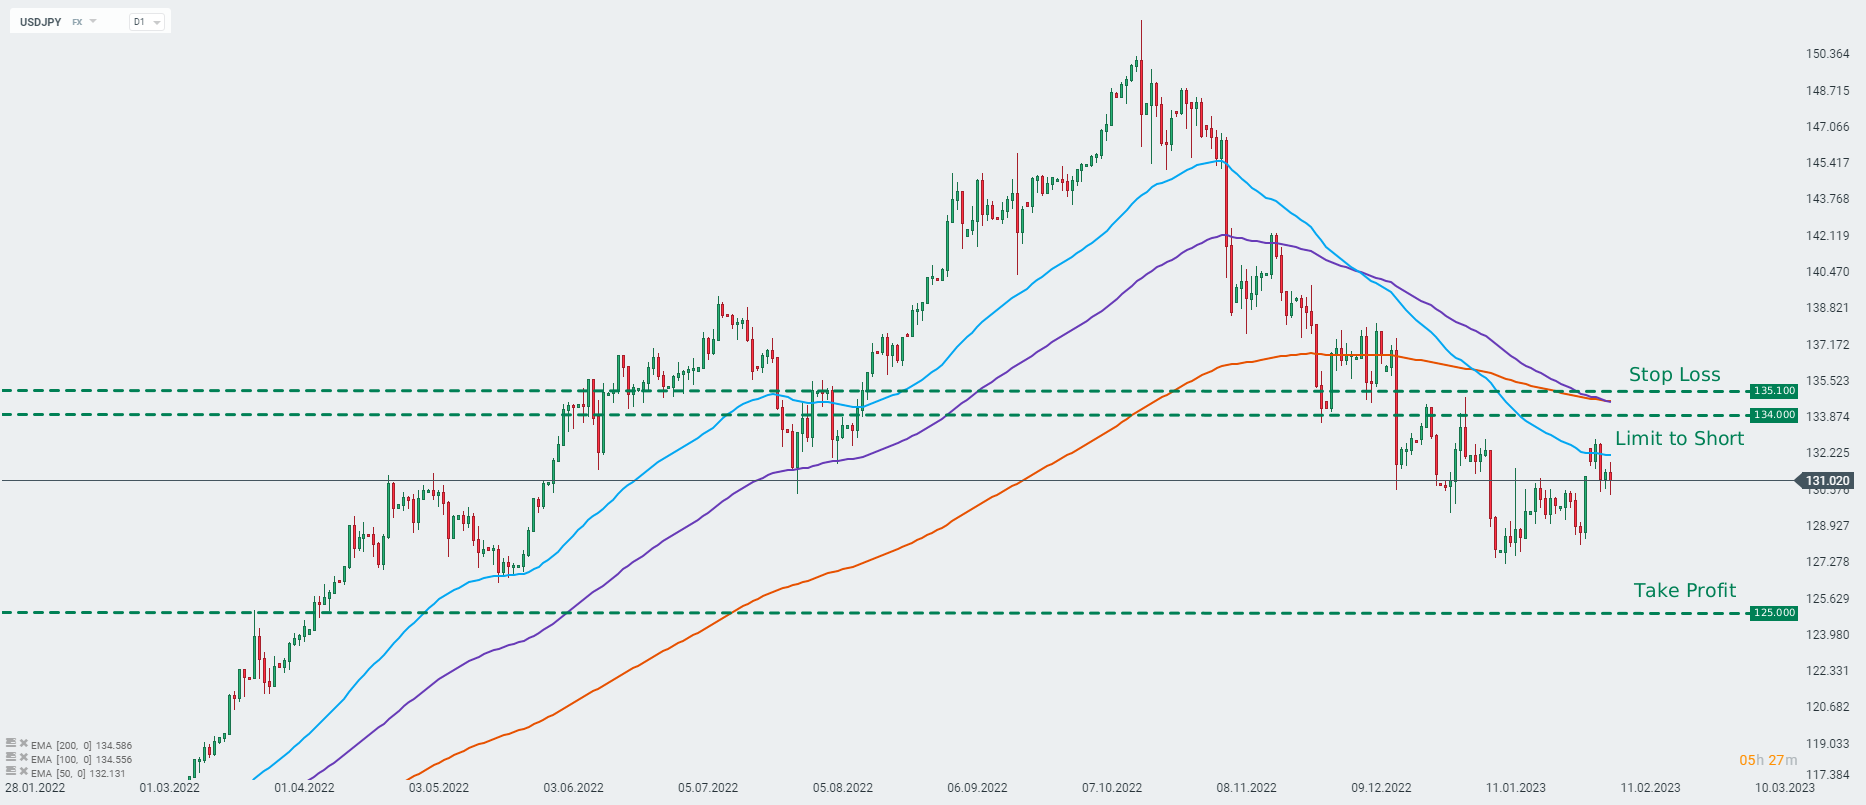Click the Limit to Short annotation

tap(1679, 439)
